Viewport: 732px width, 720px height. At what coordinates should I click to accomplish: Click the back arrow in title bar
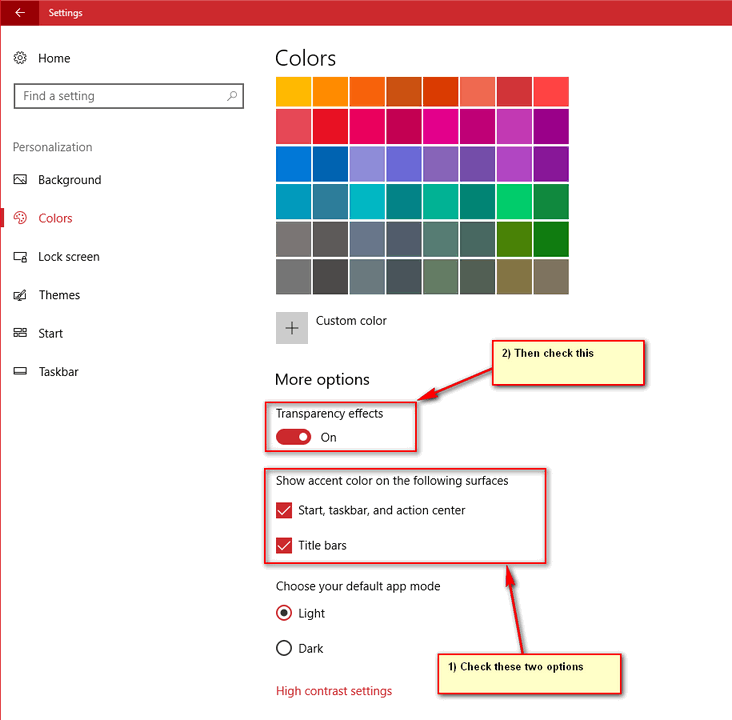click(x=20, y=13)
